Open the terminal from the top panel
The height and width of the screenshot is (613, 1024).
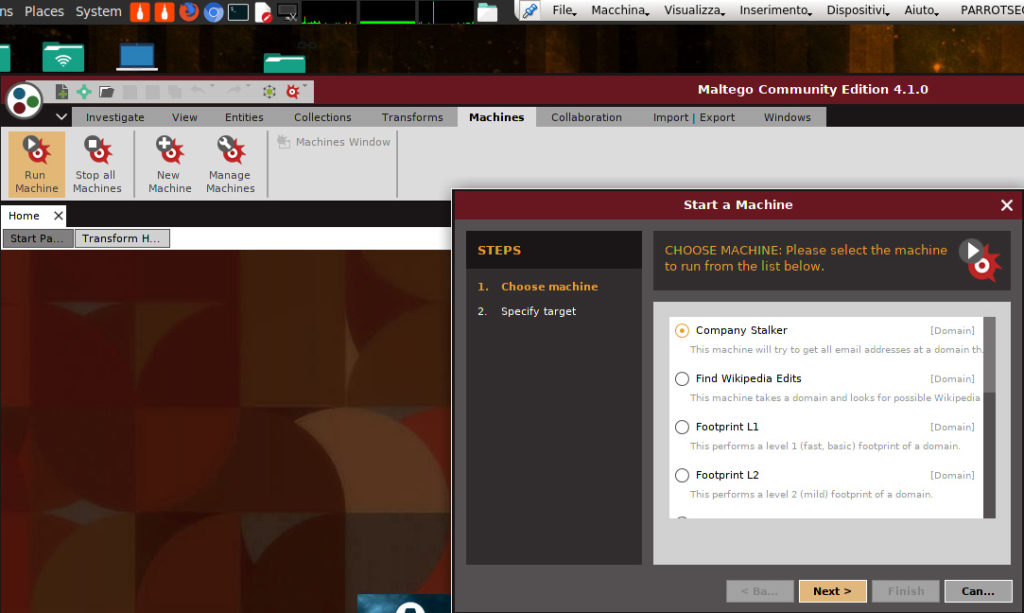(238, 12)
